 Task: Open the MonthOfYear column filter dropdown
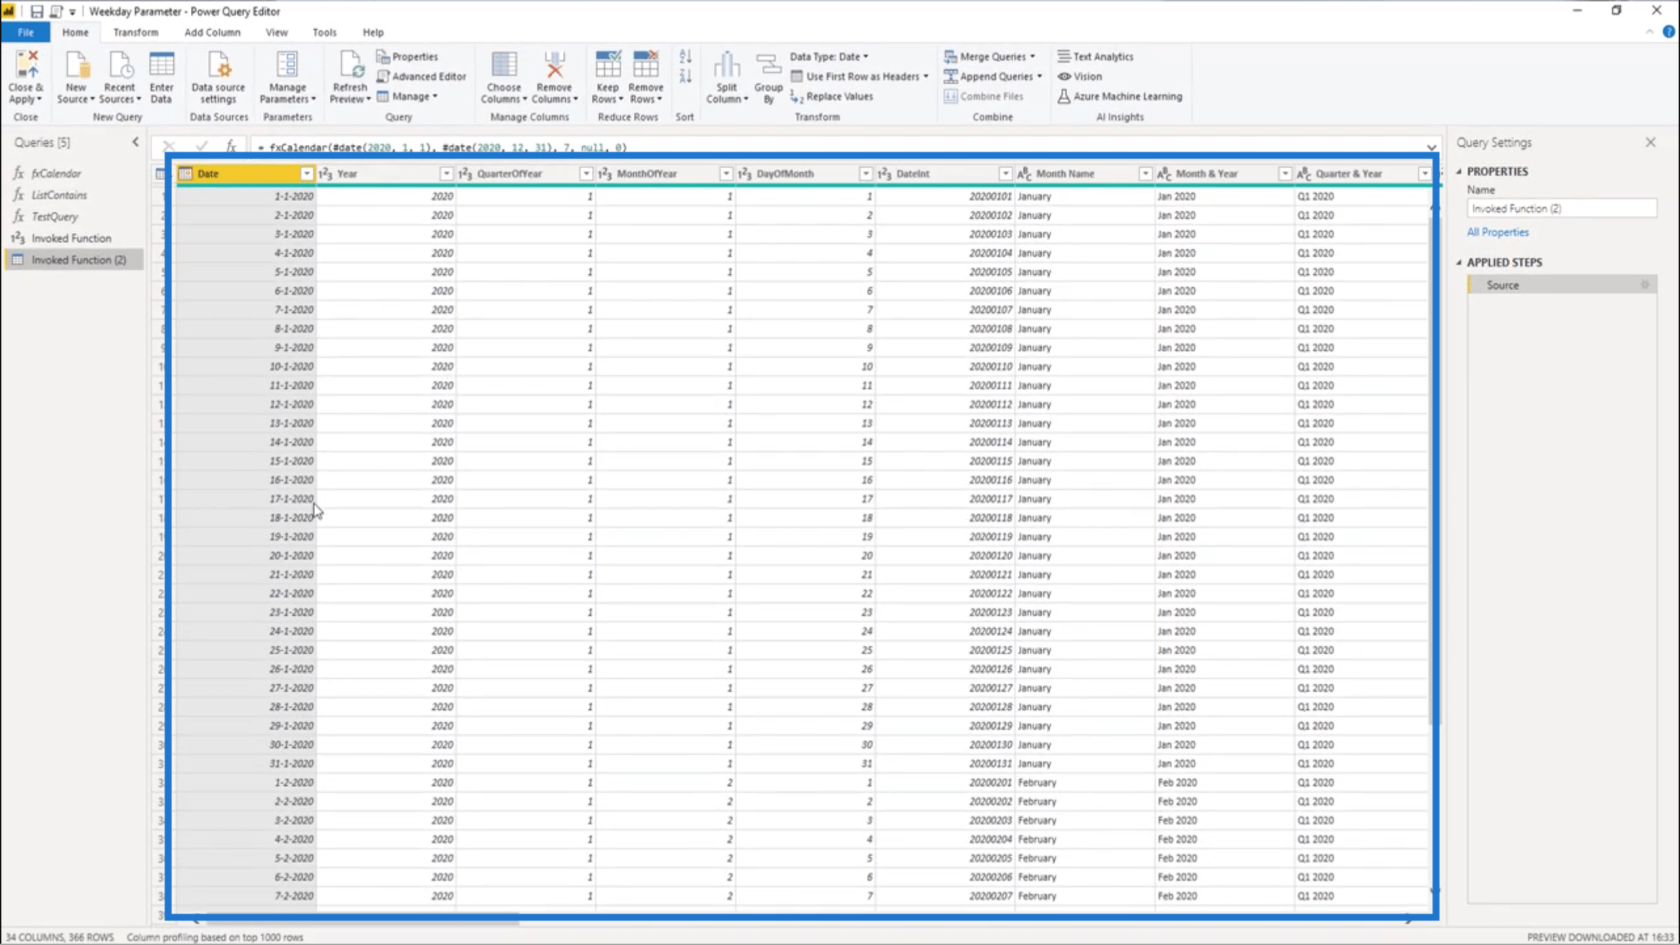pyautogui.click(x=726, y=174)
